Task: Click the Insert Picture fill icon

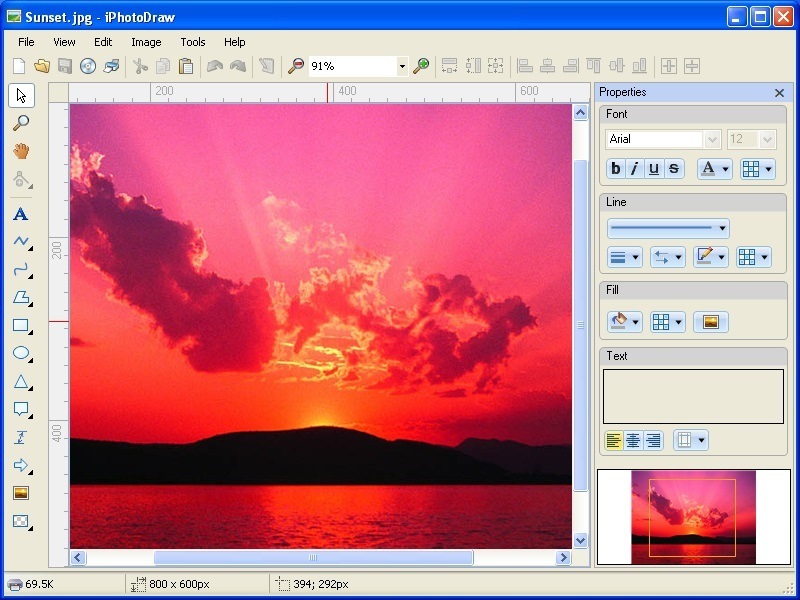Action: (x=713, y=321)
